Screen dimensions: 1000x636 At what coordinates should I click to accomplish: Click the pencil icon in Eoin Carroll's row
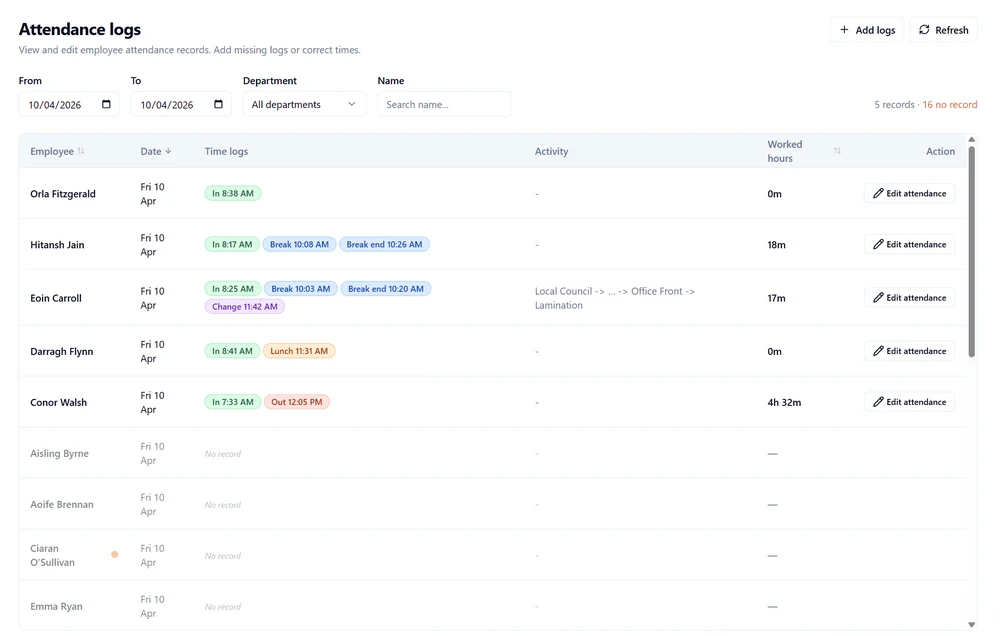tap(878, 297)
